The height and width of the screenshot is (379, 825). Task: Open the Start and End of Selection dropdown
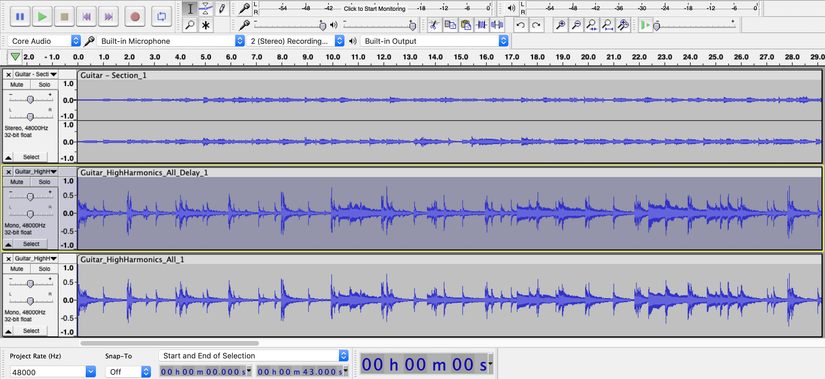coord(253,356)
